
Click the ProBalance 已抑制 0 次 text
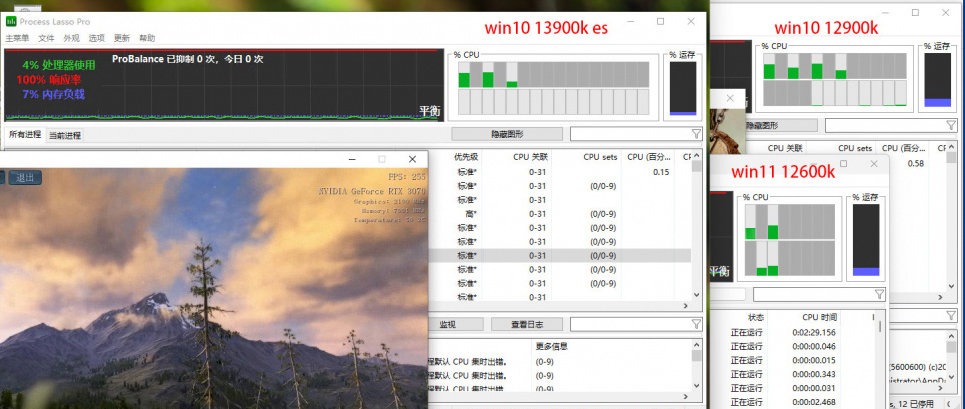188,59
